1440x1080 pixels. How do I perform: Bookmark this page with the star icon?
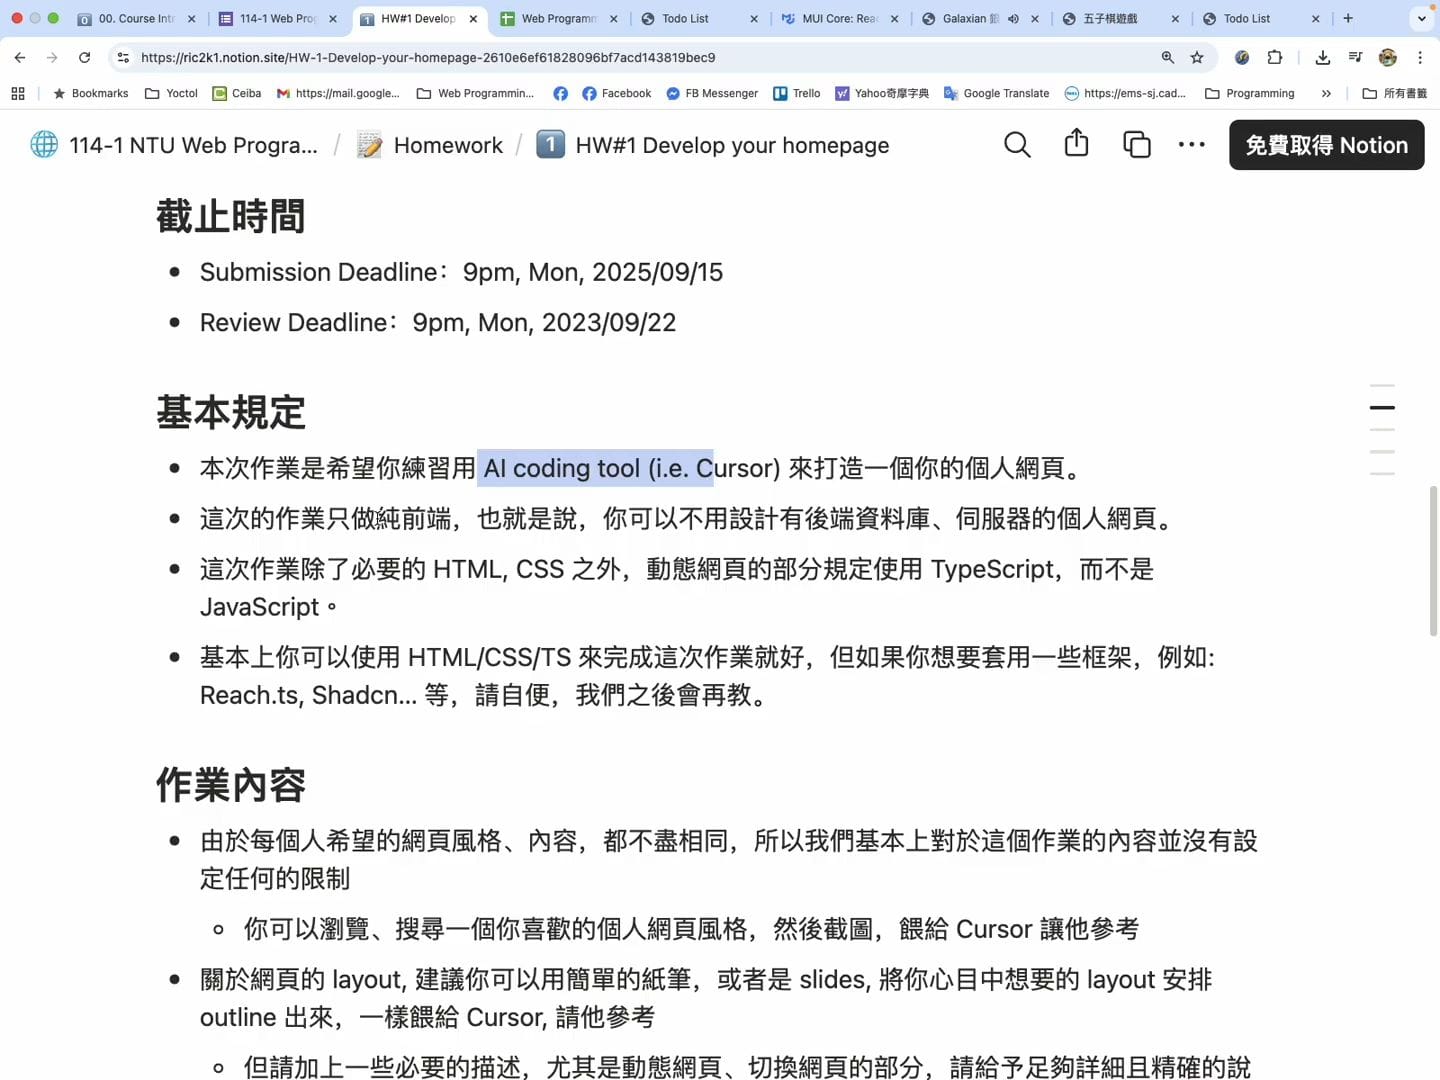click(1197, 58)
